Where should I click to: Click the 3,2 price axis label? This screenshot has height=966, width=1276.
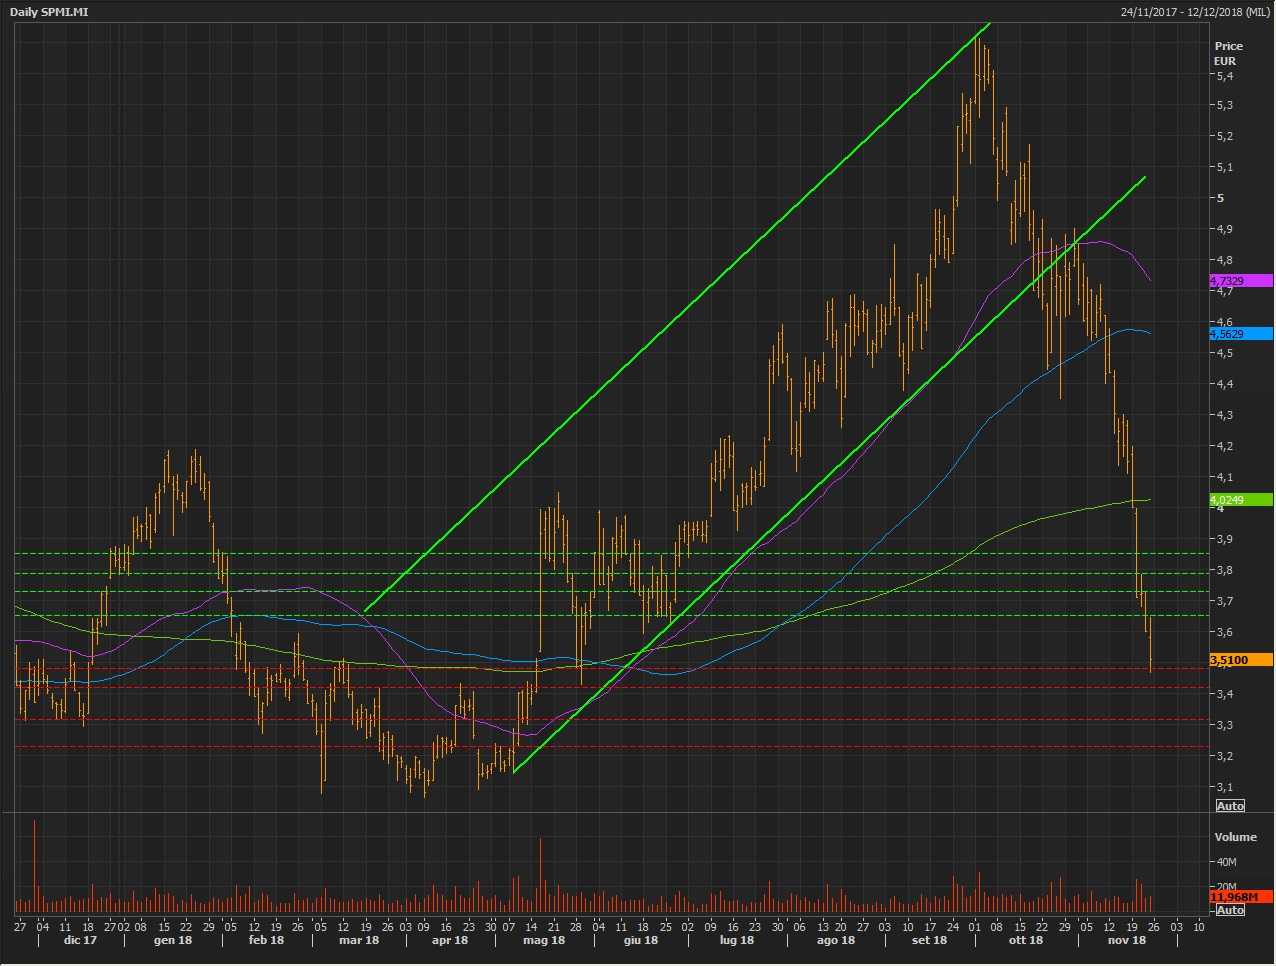click(1225, 756)
